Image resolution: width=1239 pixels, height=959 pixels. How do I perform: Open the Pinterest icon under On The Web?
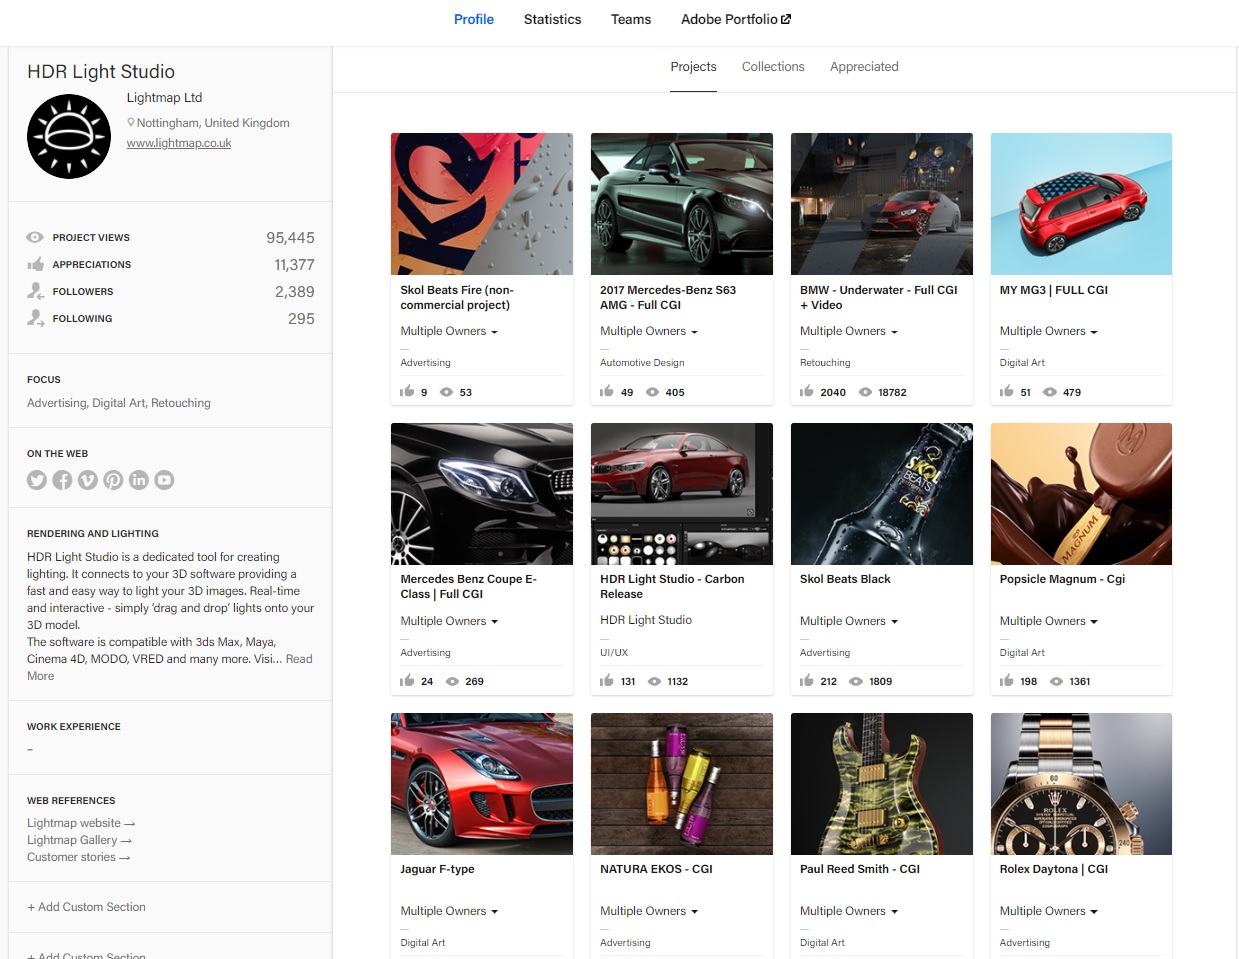(x=113, y=480)
